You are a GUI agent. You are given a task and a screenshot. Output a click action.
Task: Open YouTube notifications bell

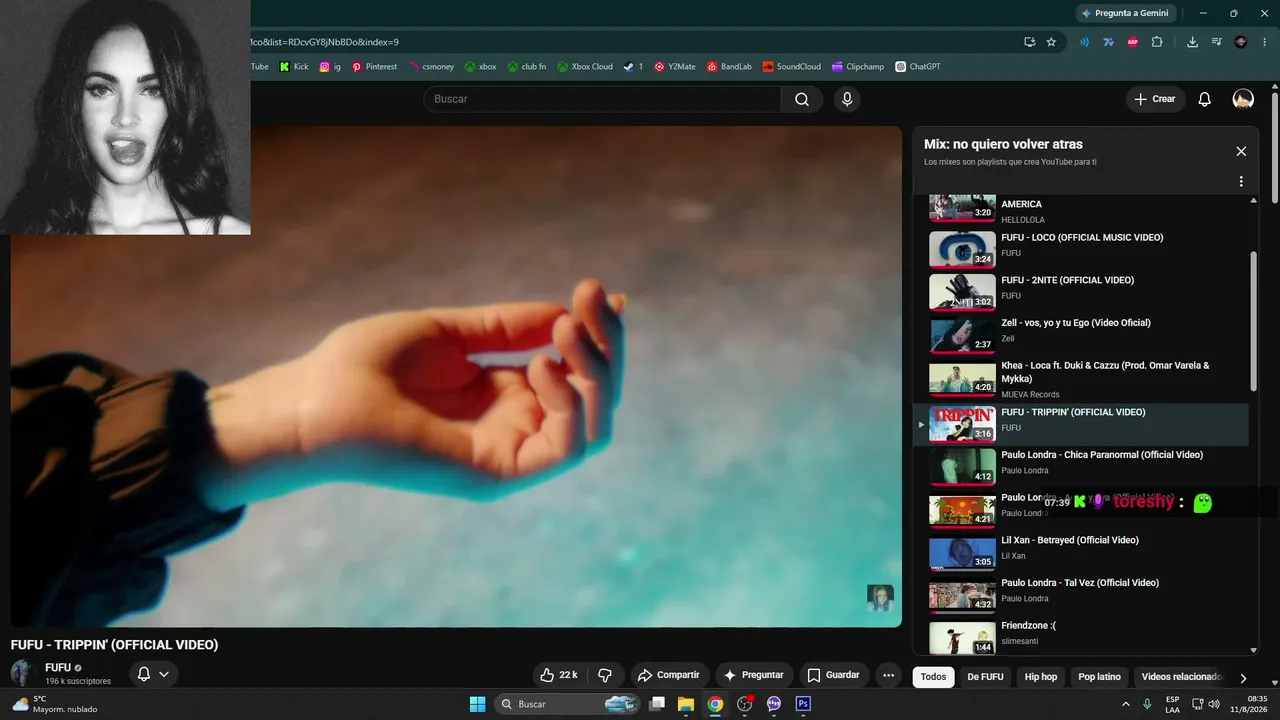coord(1205,99)
